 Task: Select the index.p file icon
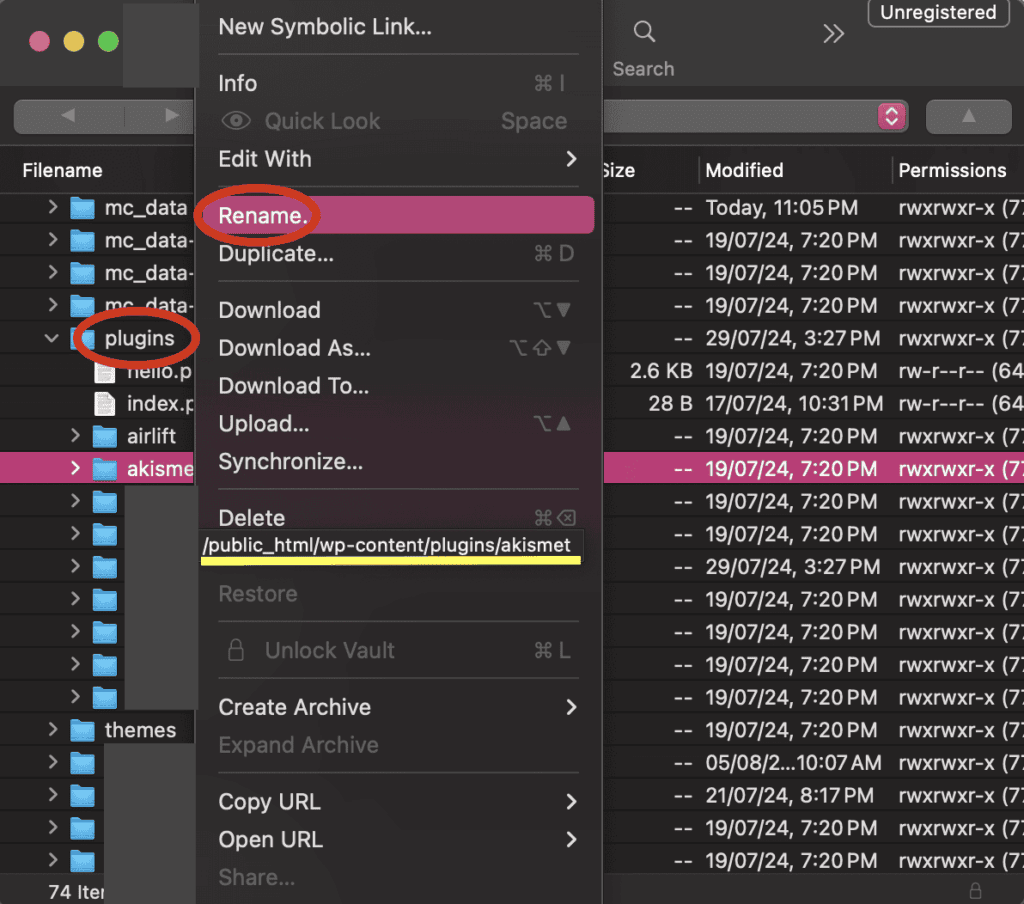point(104,404)
